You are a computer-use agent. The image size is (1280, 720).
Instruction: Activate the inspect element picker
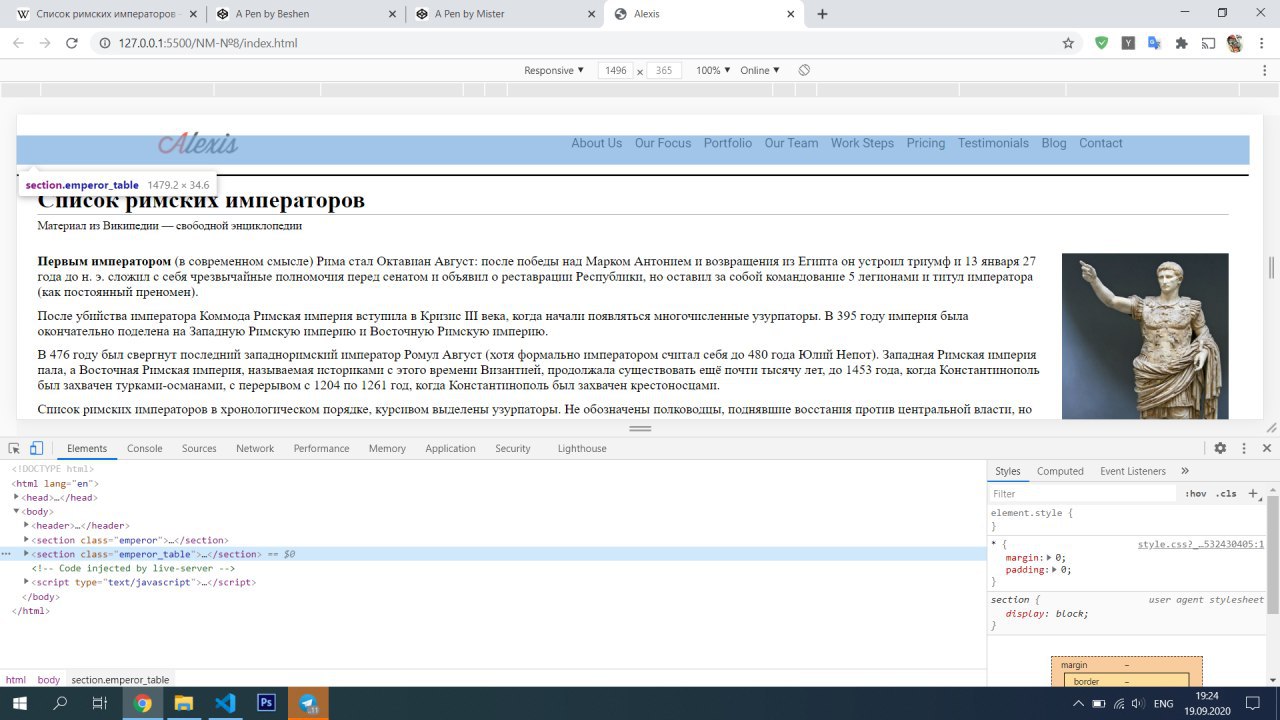click(15, 448)
